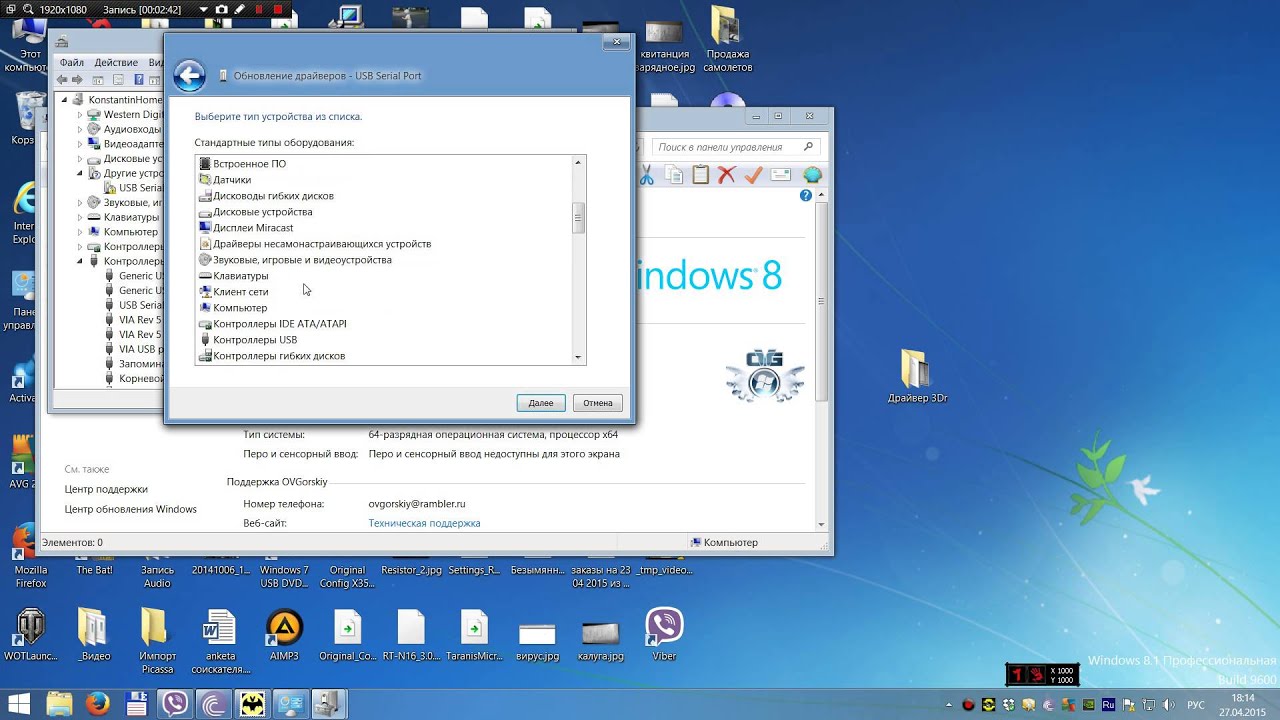Expand the "Звуковые, игровые" node in Device Manager
The image size is (1280, 720).
pyautogui.click(x=80, y=203)
